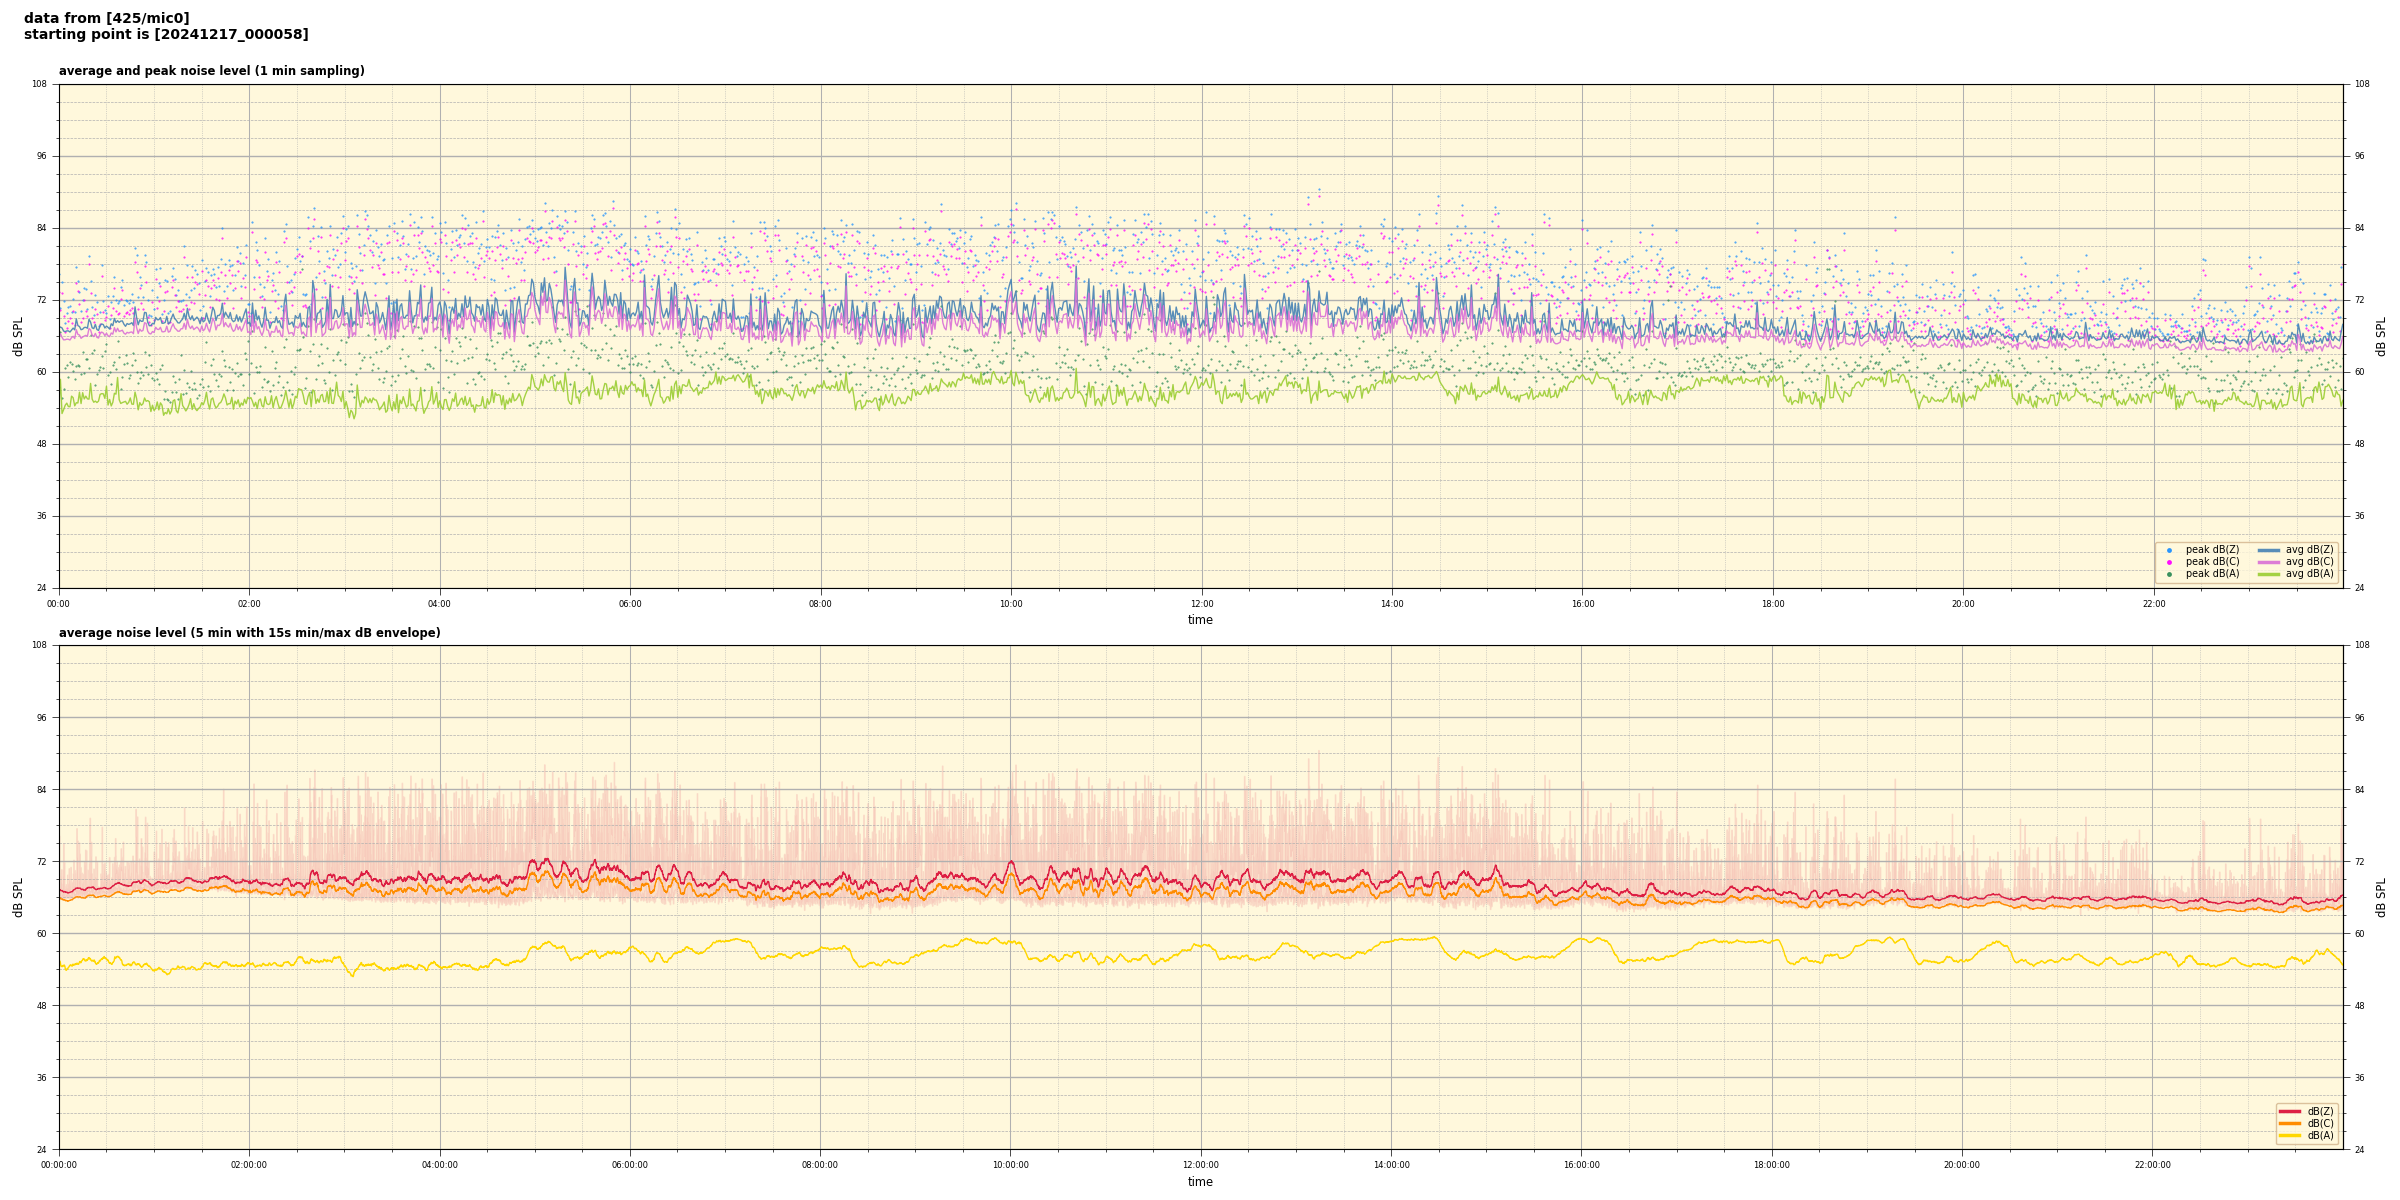Click the left 'dB SPL' label of lower chart

point(18,897)
